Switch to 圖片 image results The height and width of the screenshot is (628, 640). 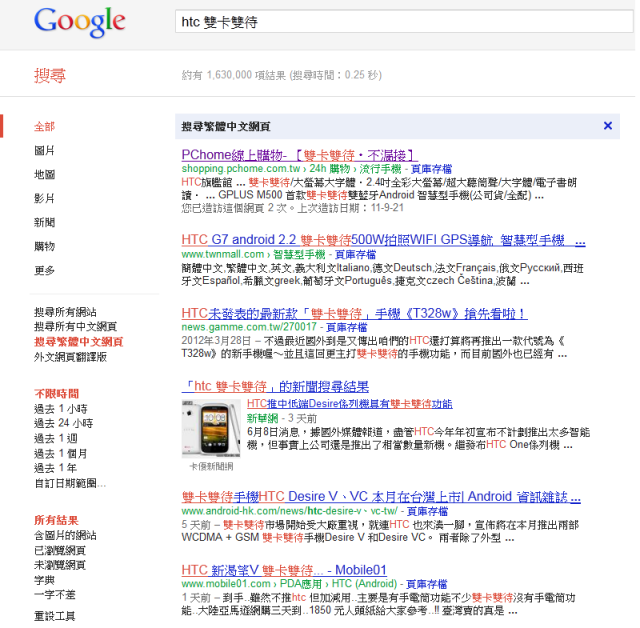pos(44,151)
